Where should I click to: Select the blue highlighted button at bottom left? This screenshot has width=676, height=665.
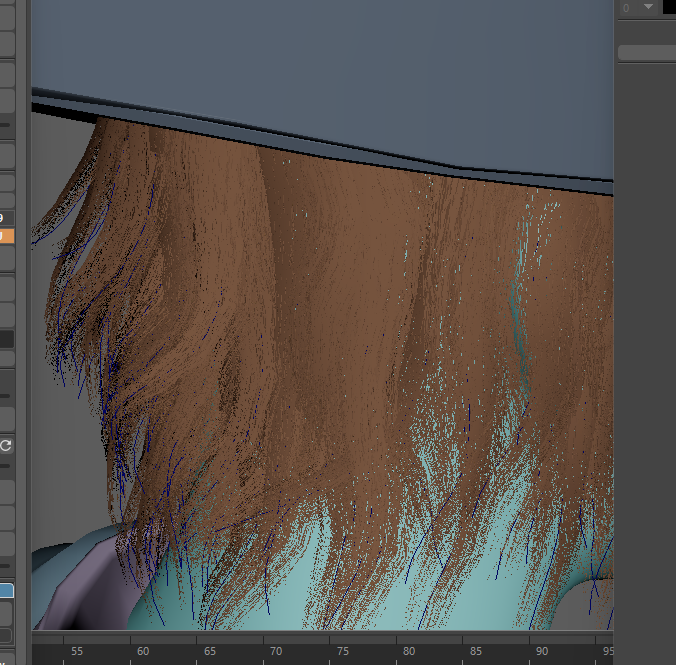click(6, 590)
